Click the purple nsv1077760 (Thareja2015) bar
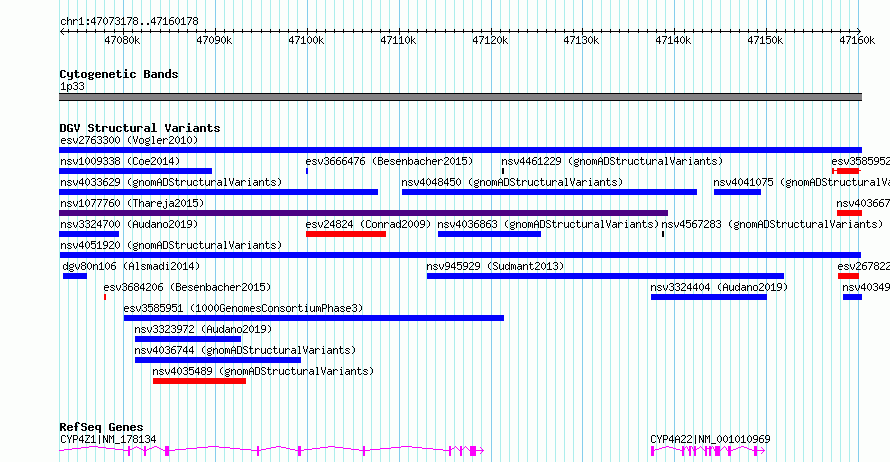This screenshot has height=462, width=890. click(363, 213)
